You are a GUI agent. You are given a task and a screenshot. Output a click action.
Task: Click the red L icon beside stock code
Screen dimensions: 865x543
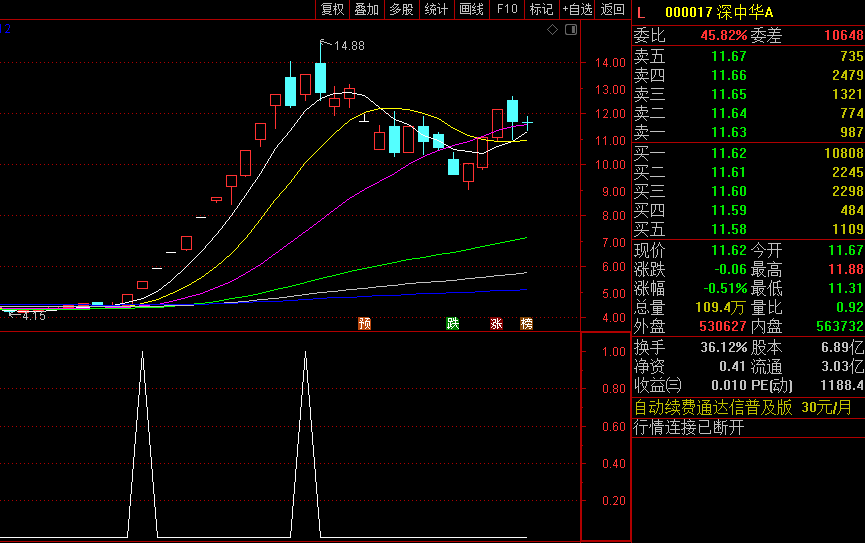point(641,12)
